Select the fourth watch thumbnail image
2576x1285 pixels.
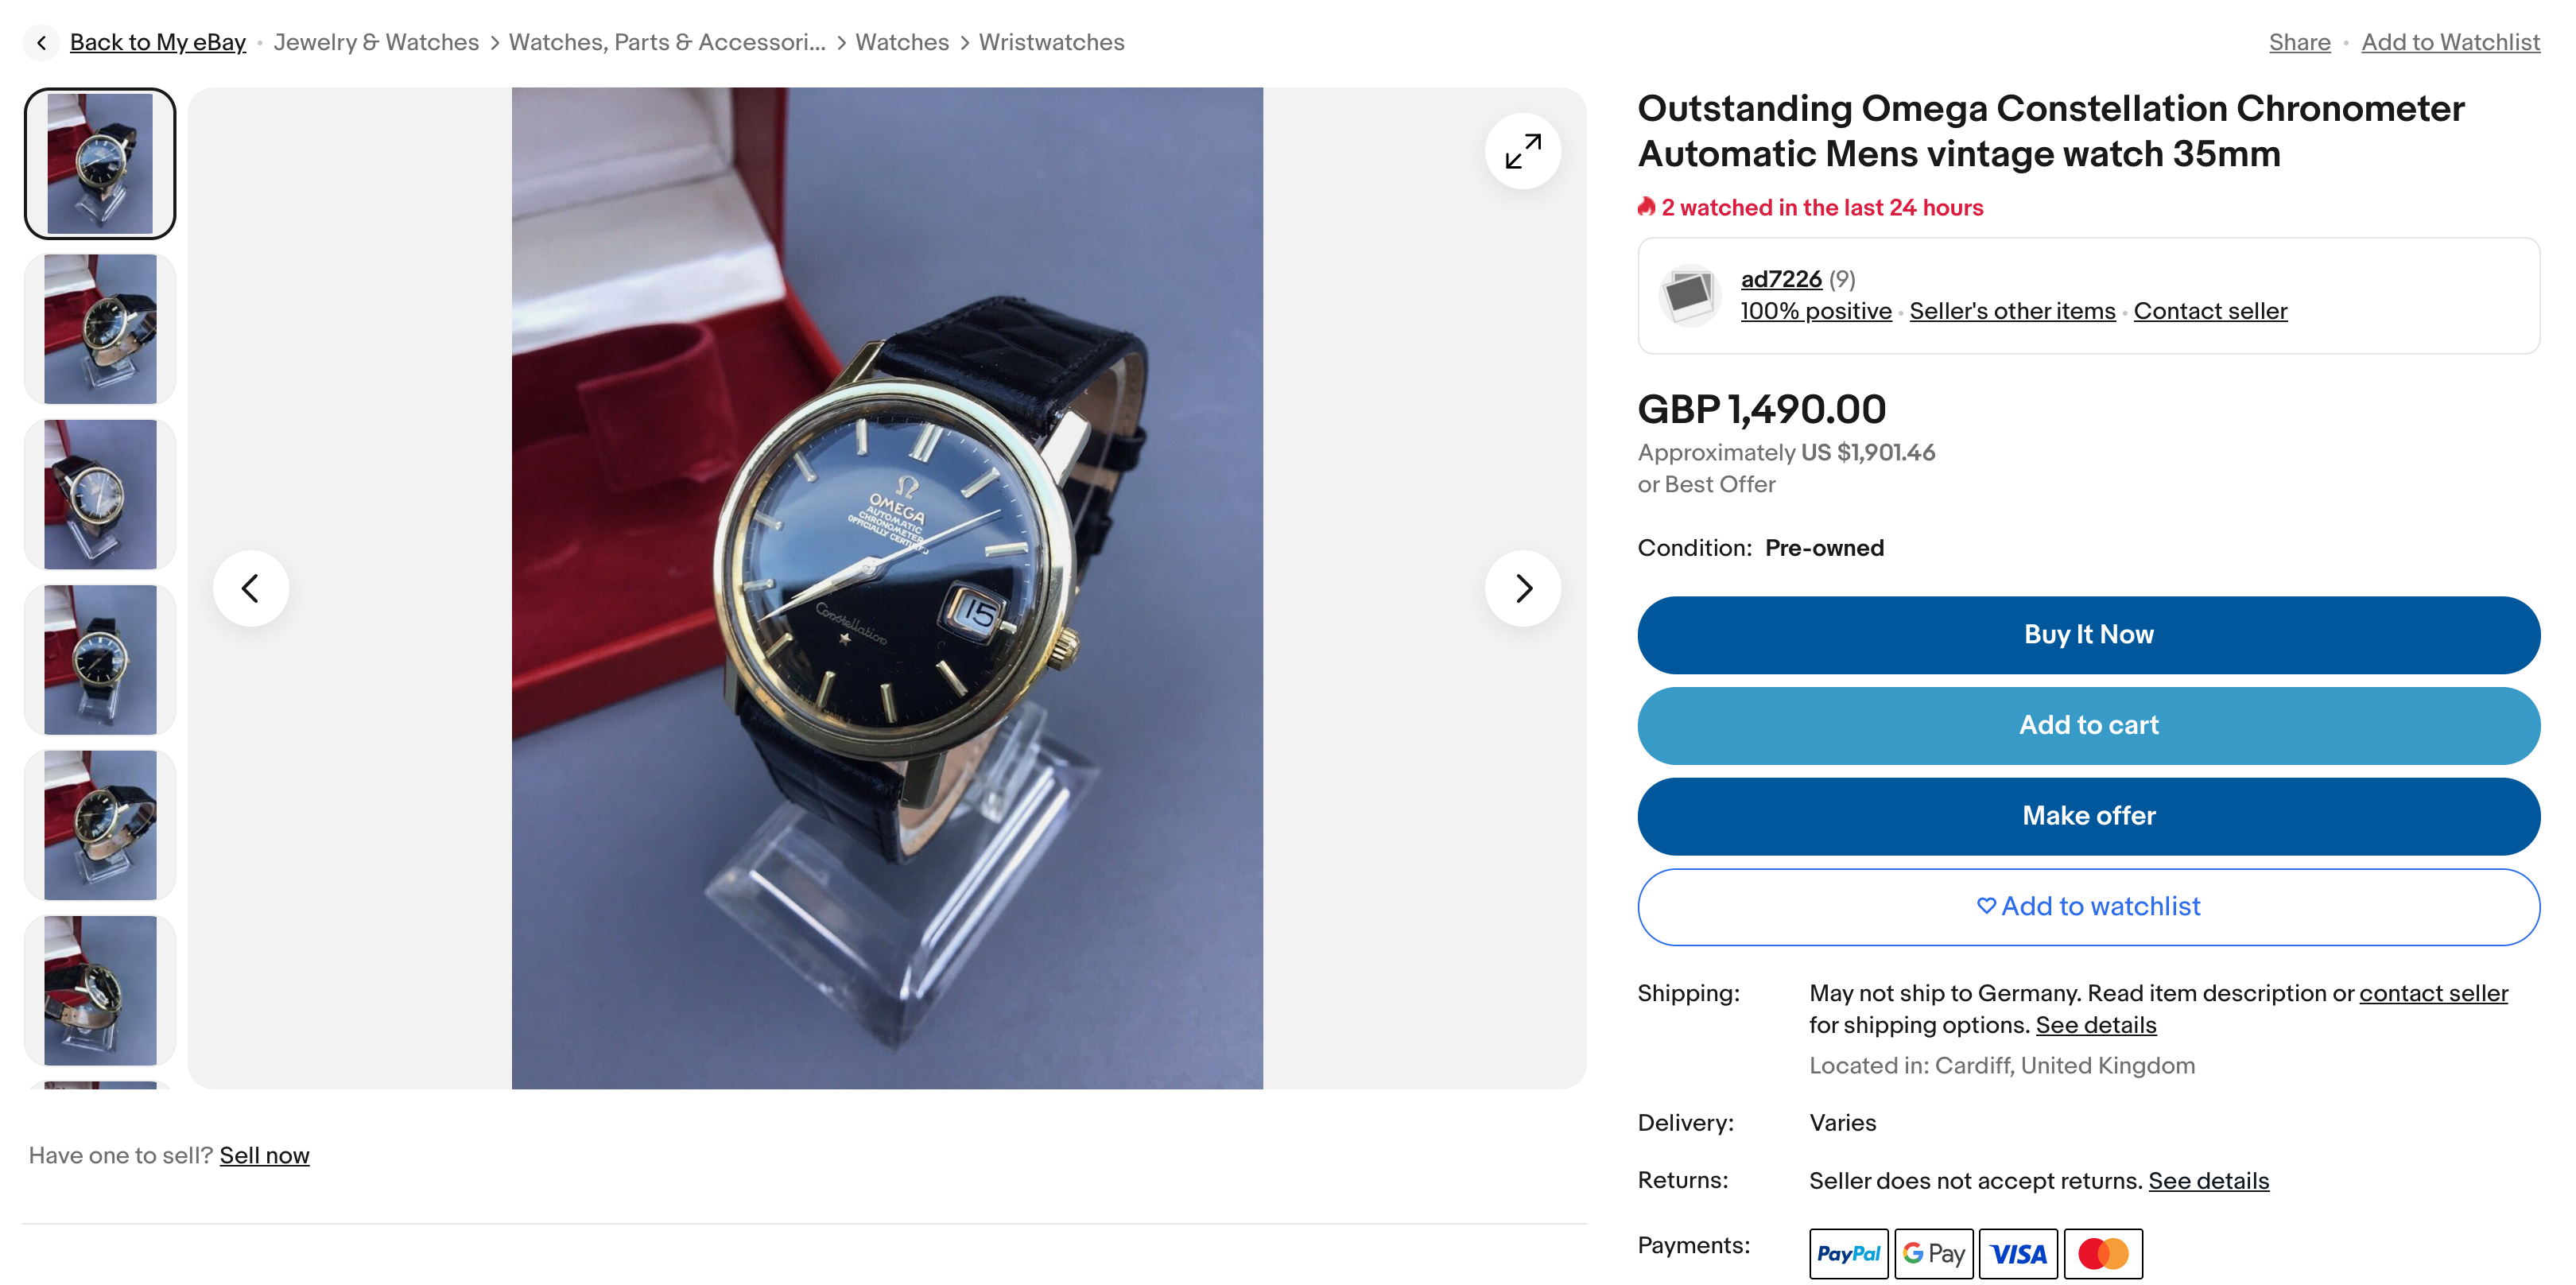pyautogui.click(x=100, y=660)
